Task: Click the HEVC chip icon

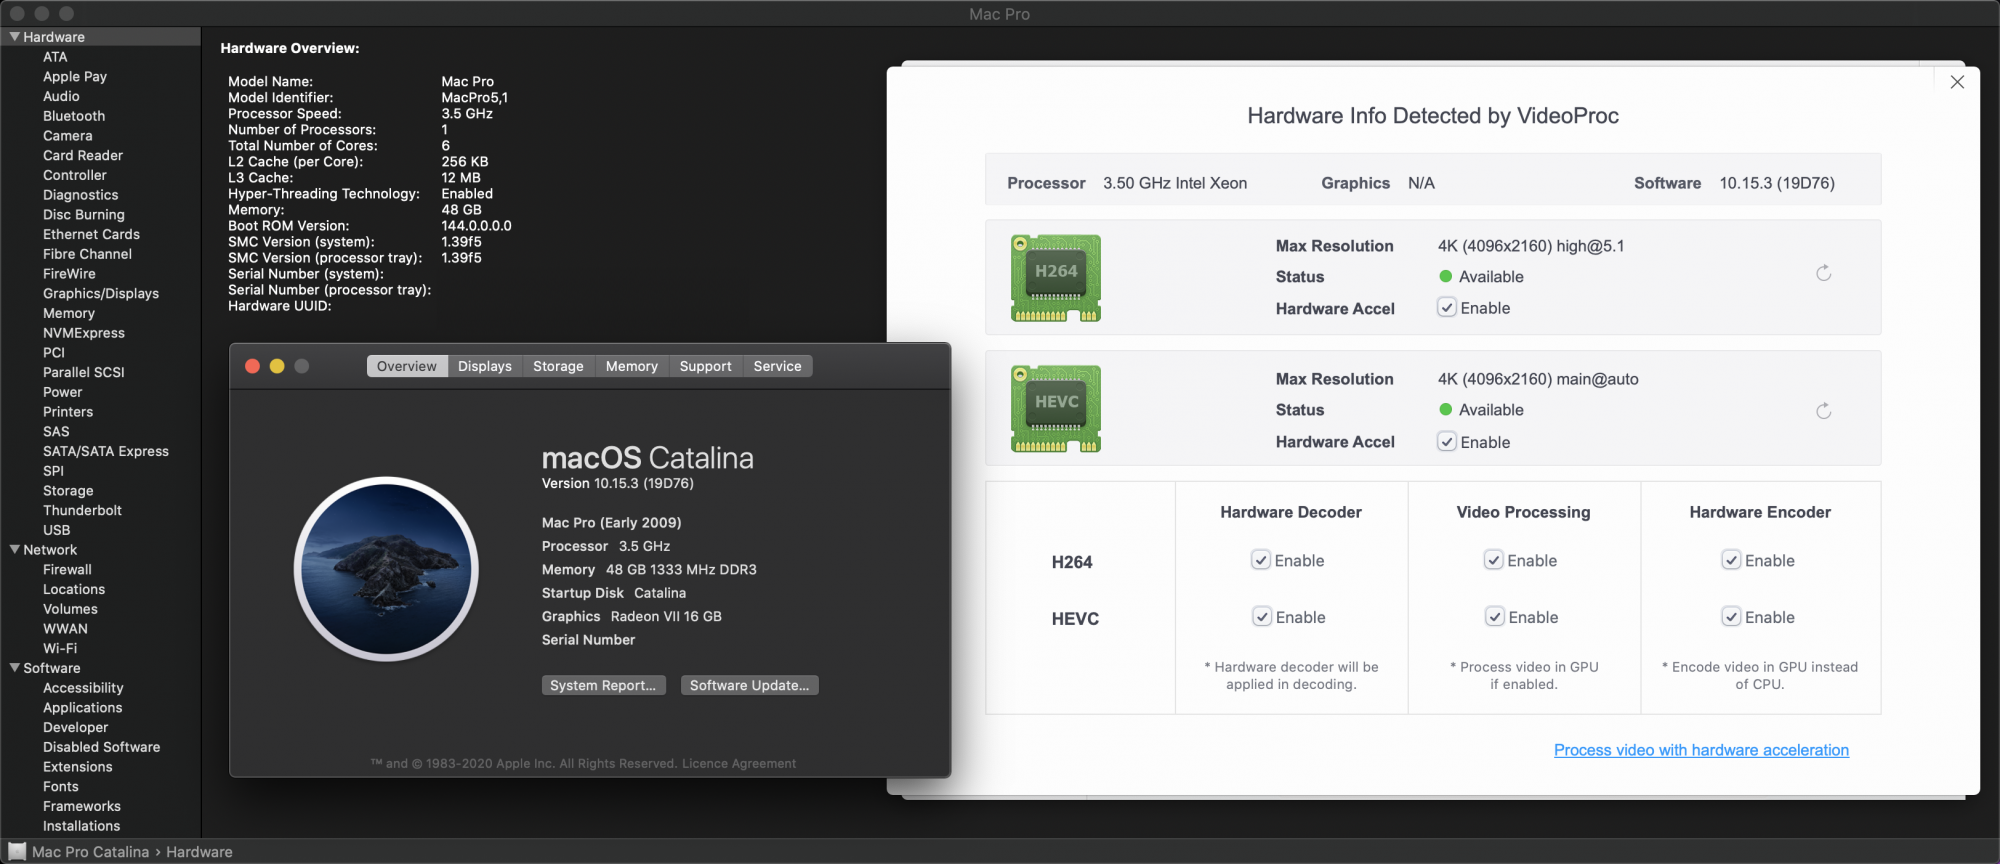Action: point(1056,409)
